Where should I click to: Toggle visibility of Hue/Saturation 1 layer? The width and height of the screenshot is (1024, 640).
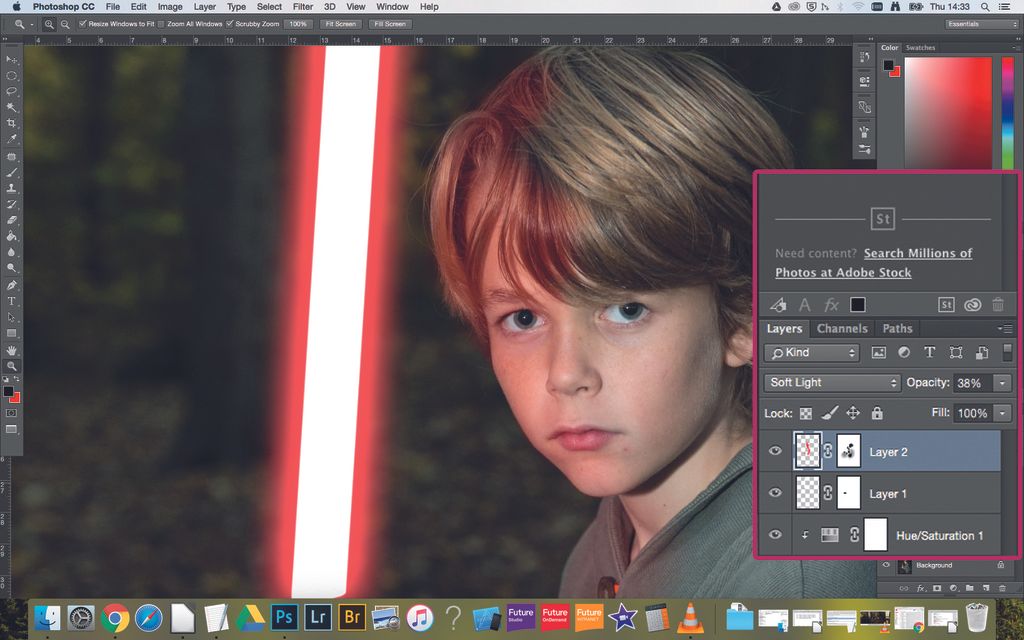775,535
